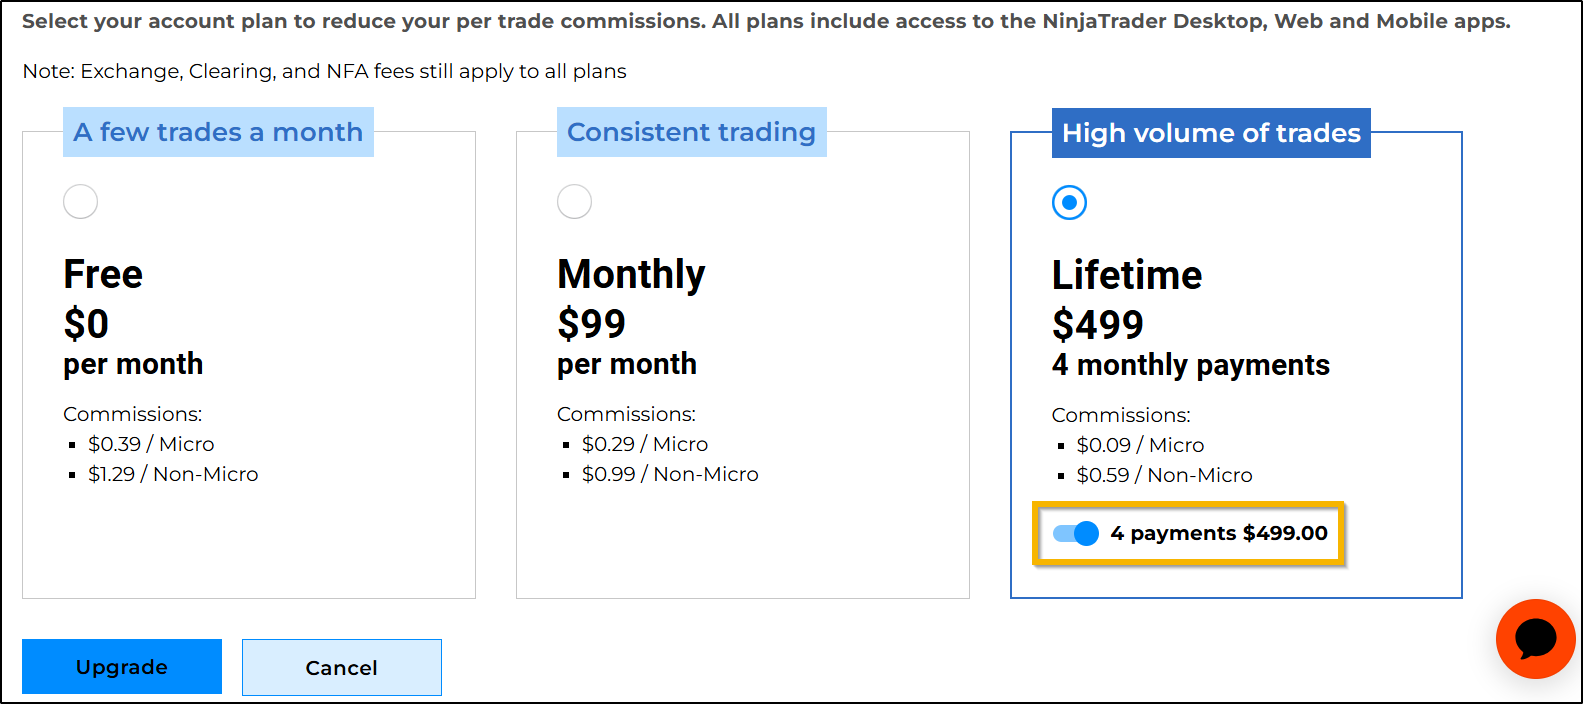Click the "High volume of trades" header
This screenshot has width=1583, height=704.
[x=1211, y=133]
